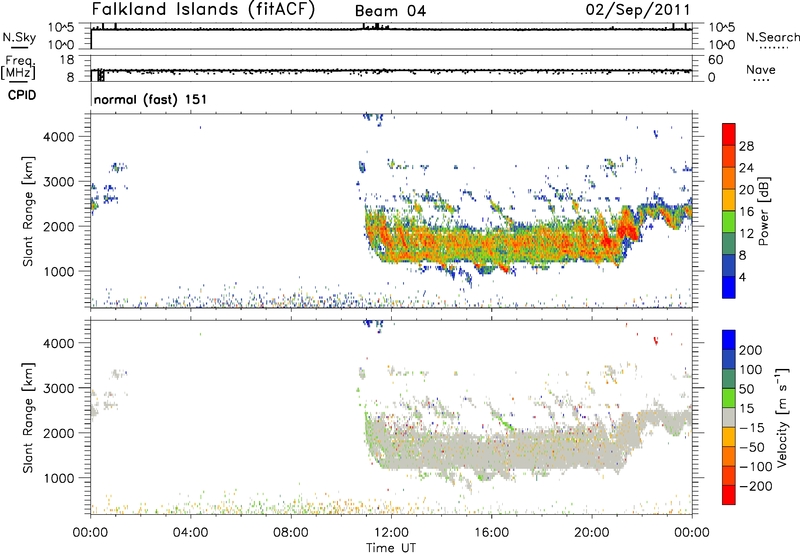Click the '12:00' time axis label
Screen dimensions: 800x554
click(x=391, y=533)
